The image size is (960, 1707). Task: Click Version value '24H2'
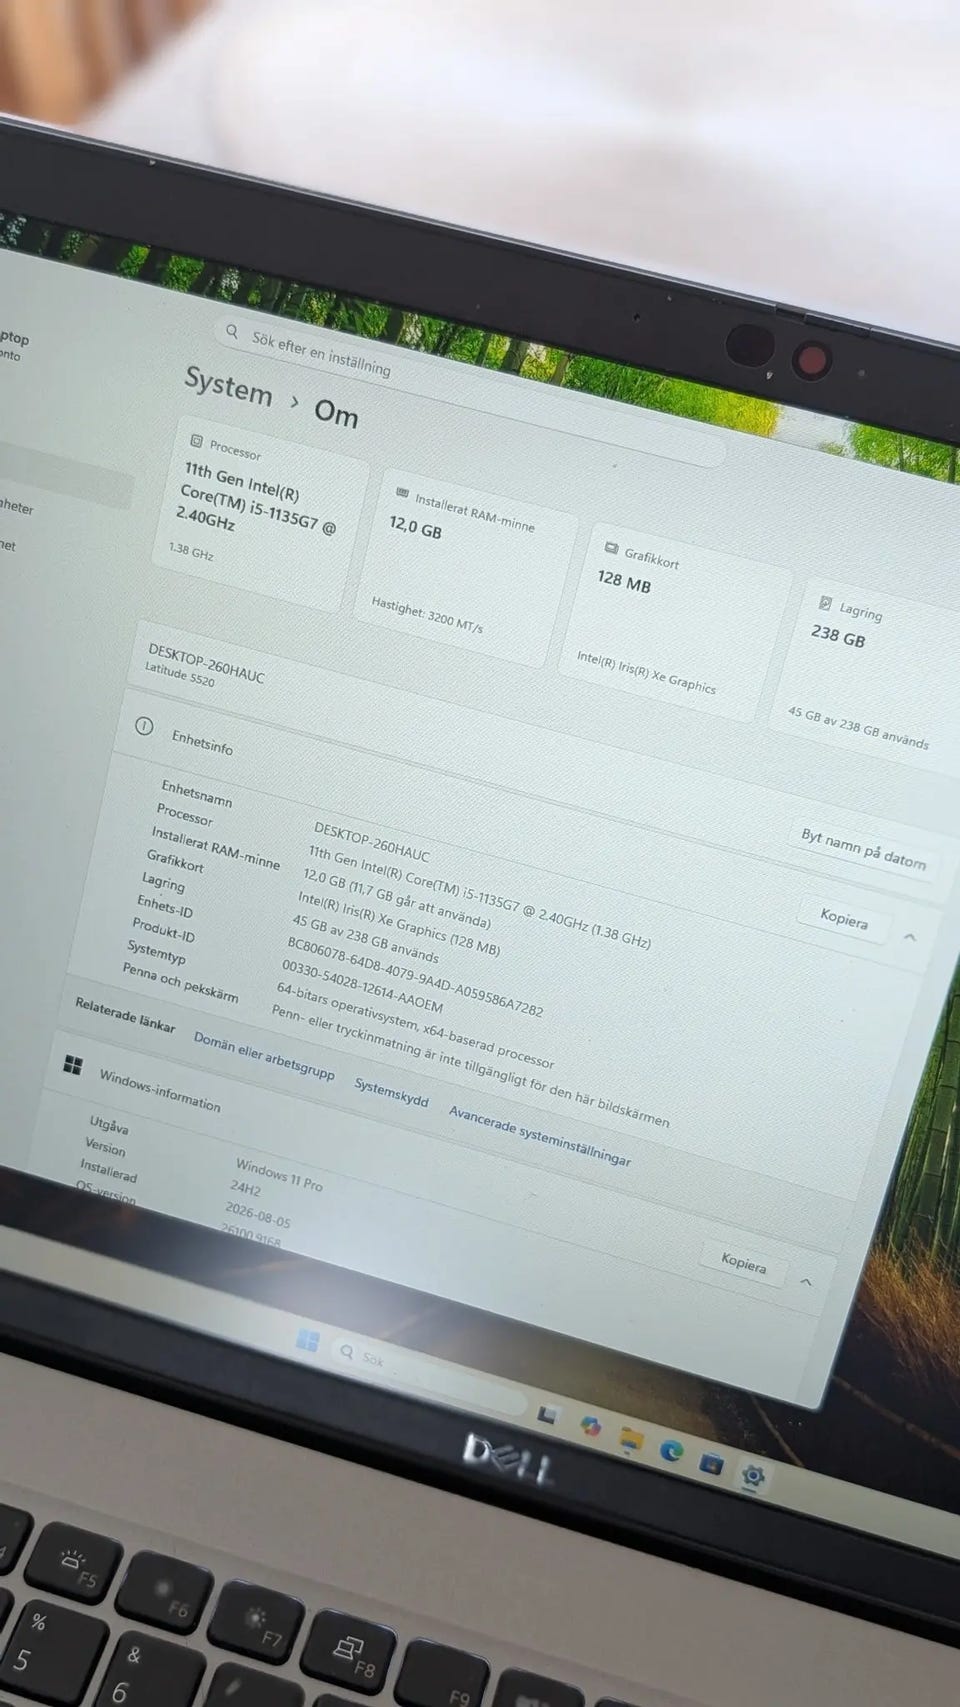(245, 1188)
